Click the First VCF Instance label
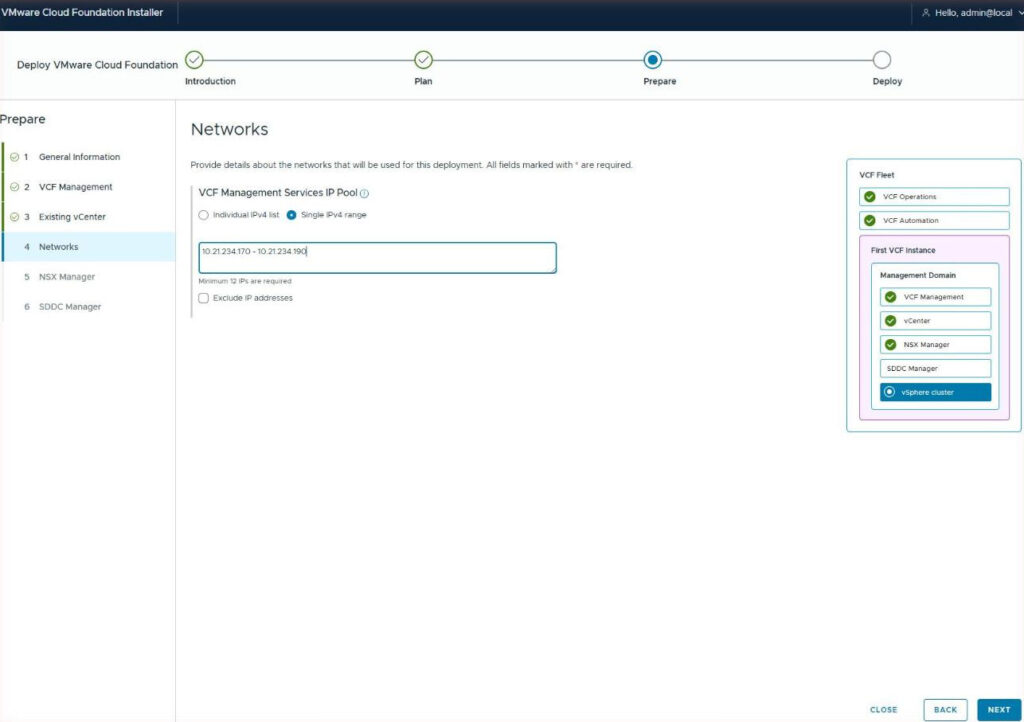Viewport: 1024px width, 722px height. [x=903, y=251]
